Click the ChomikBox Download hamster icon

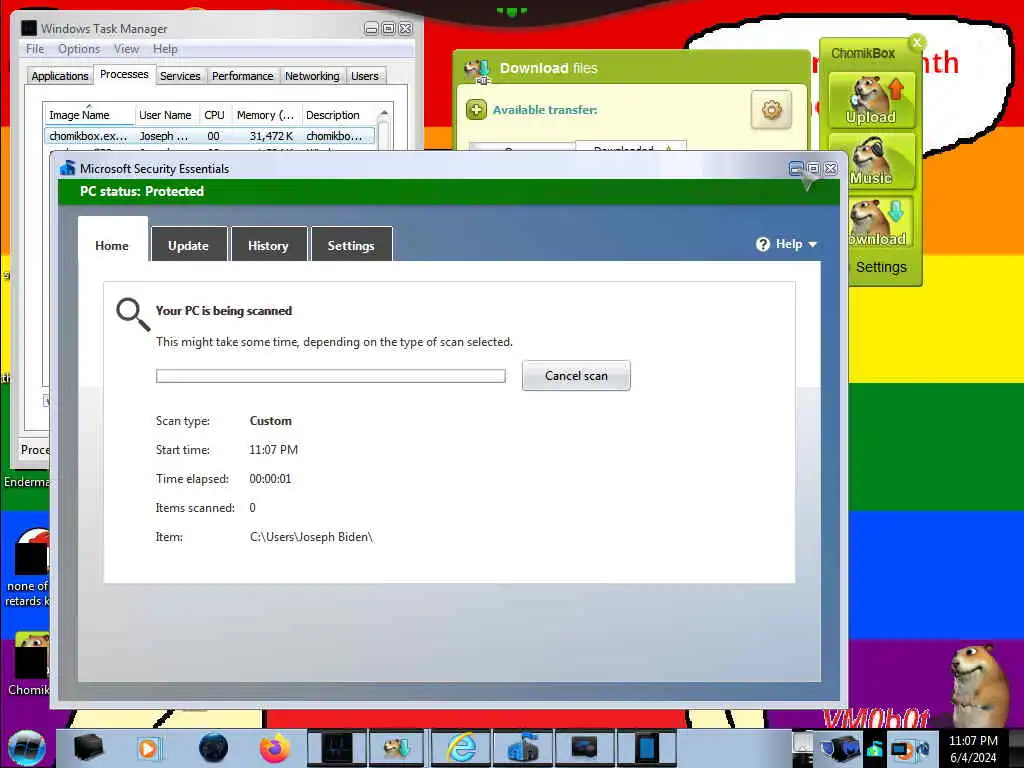(879, 222)
